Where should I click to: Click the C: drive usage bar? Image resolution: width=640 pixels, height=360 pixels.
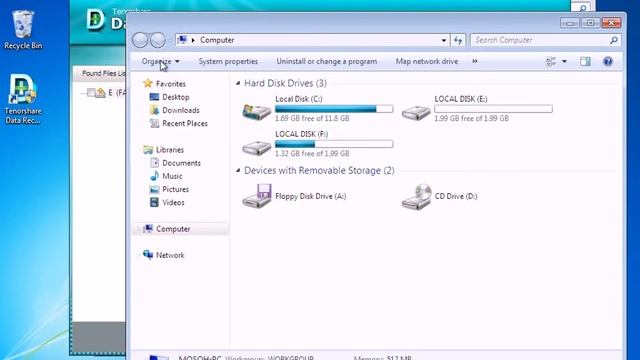pyautogui.click(x=334, y=109)
